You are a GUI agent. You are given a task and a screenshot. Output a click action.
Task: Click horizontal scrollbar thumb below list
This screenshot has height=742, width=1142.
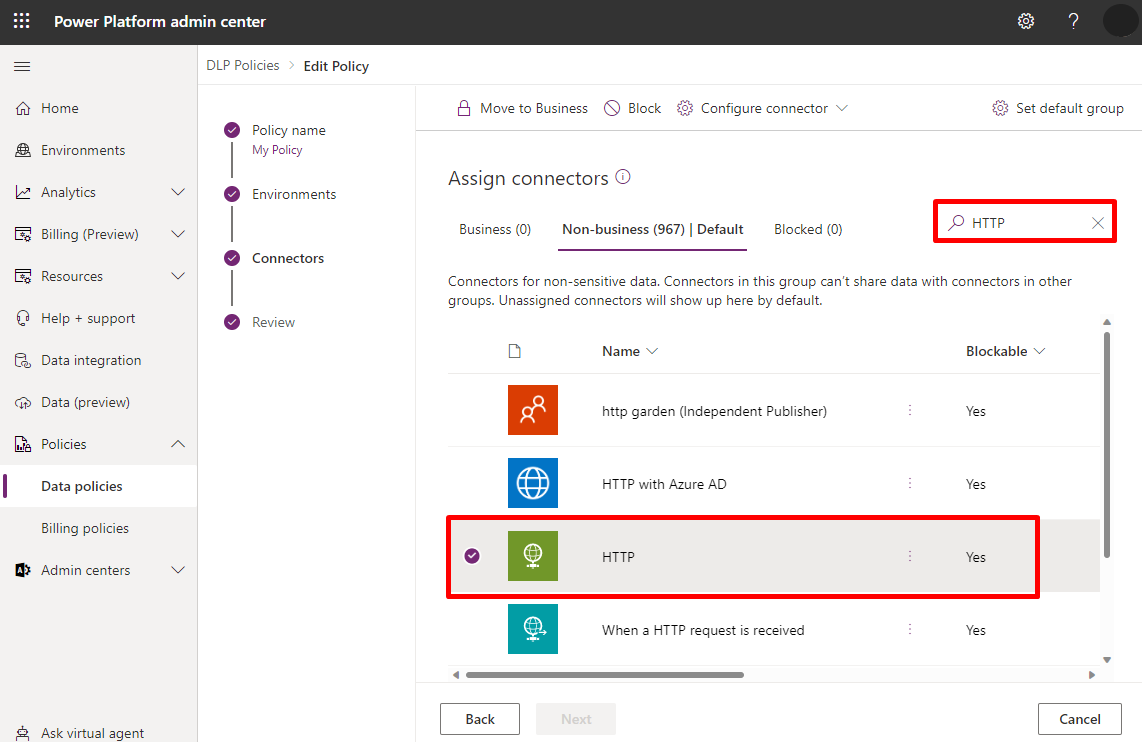(605, 674)
